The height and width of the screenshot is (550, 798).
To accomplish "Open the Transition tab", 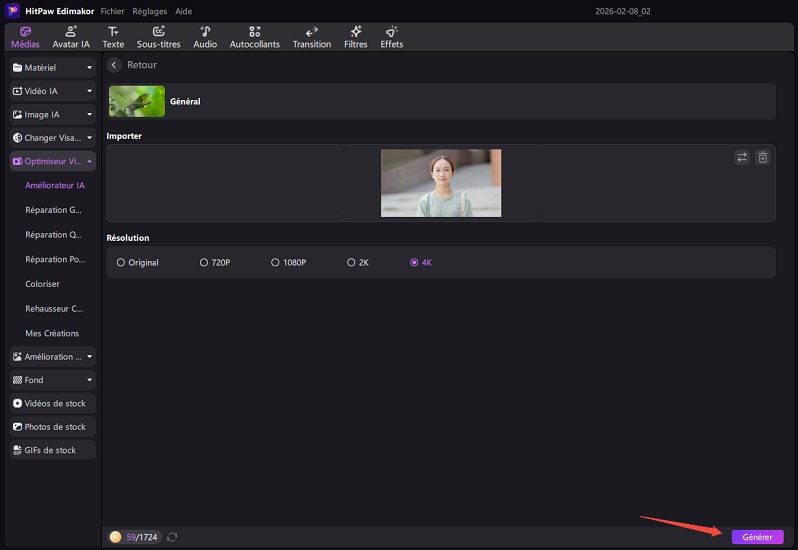I will [311, 37].
